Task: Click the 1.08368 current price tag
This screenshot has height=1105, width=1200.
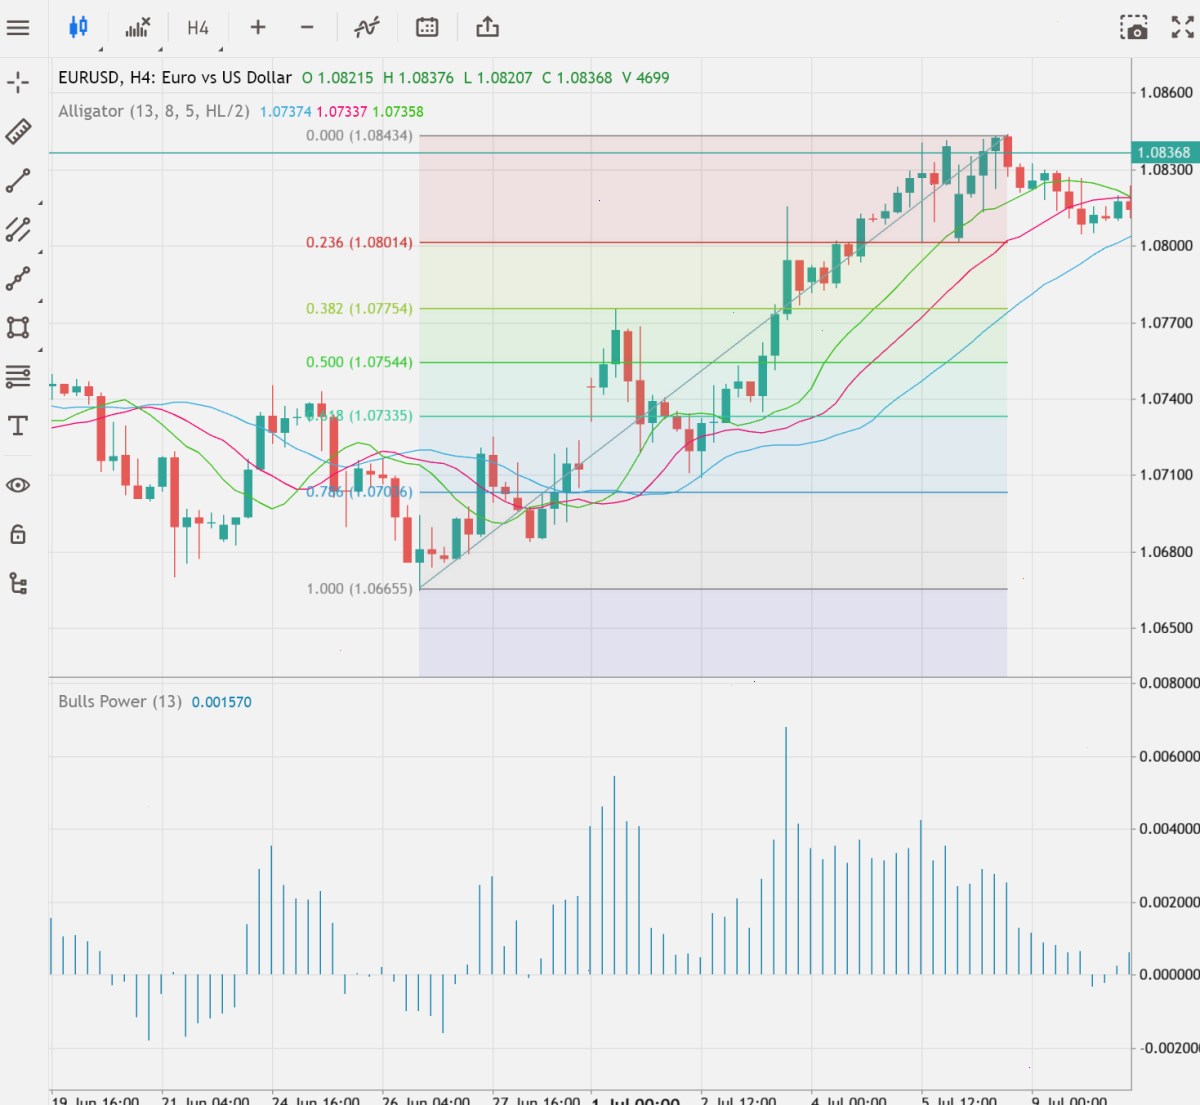Action: [x=1165, y=153]
